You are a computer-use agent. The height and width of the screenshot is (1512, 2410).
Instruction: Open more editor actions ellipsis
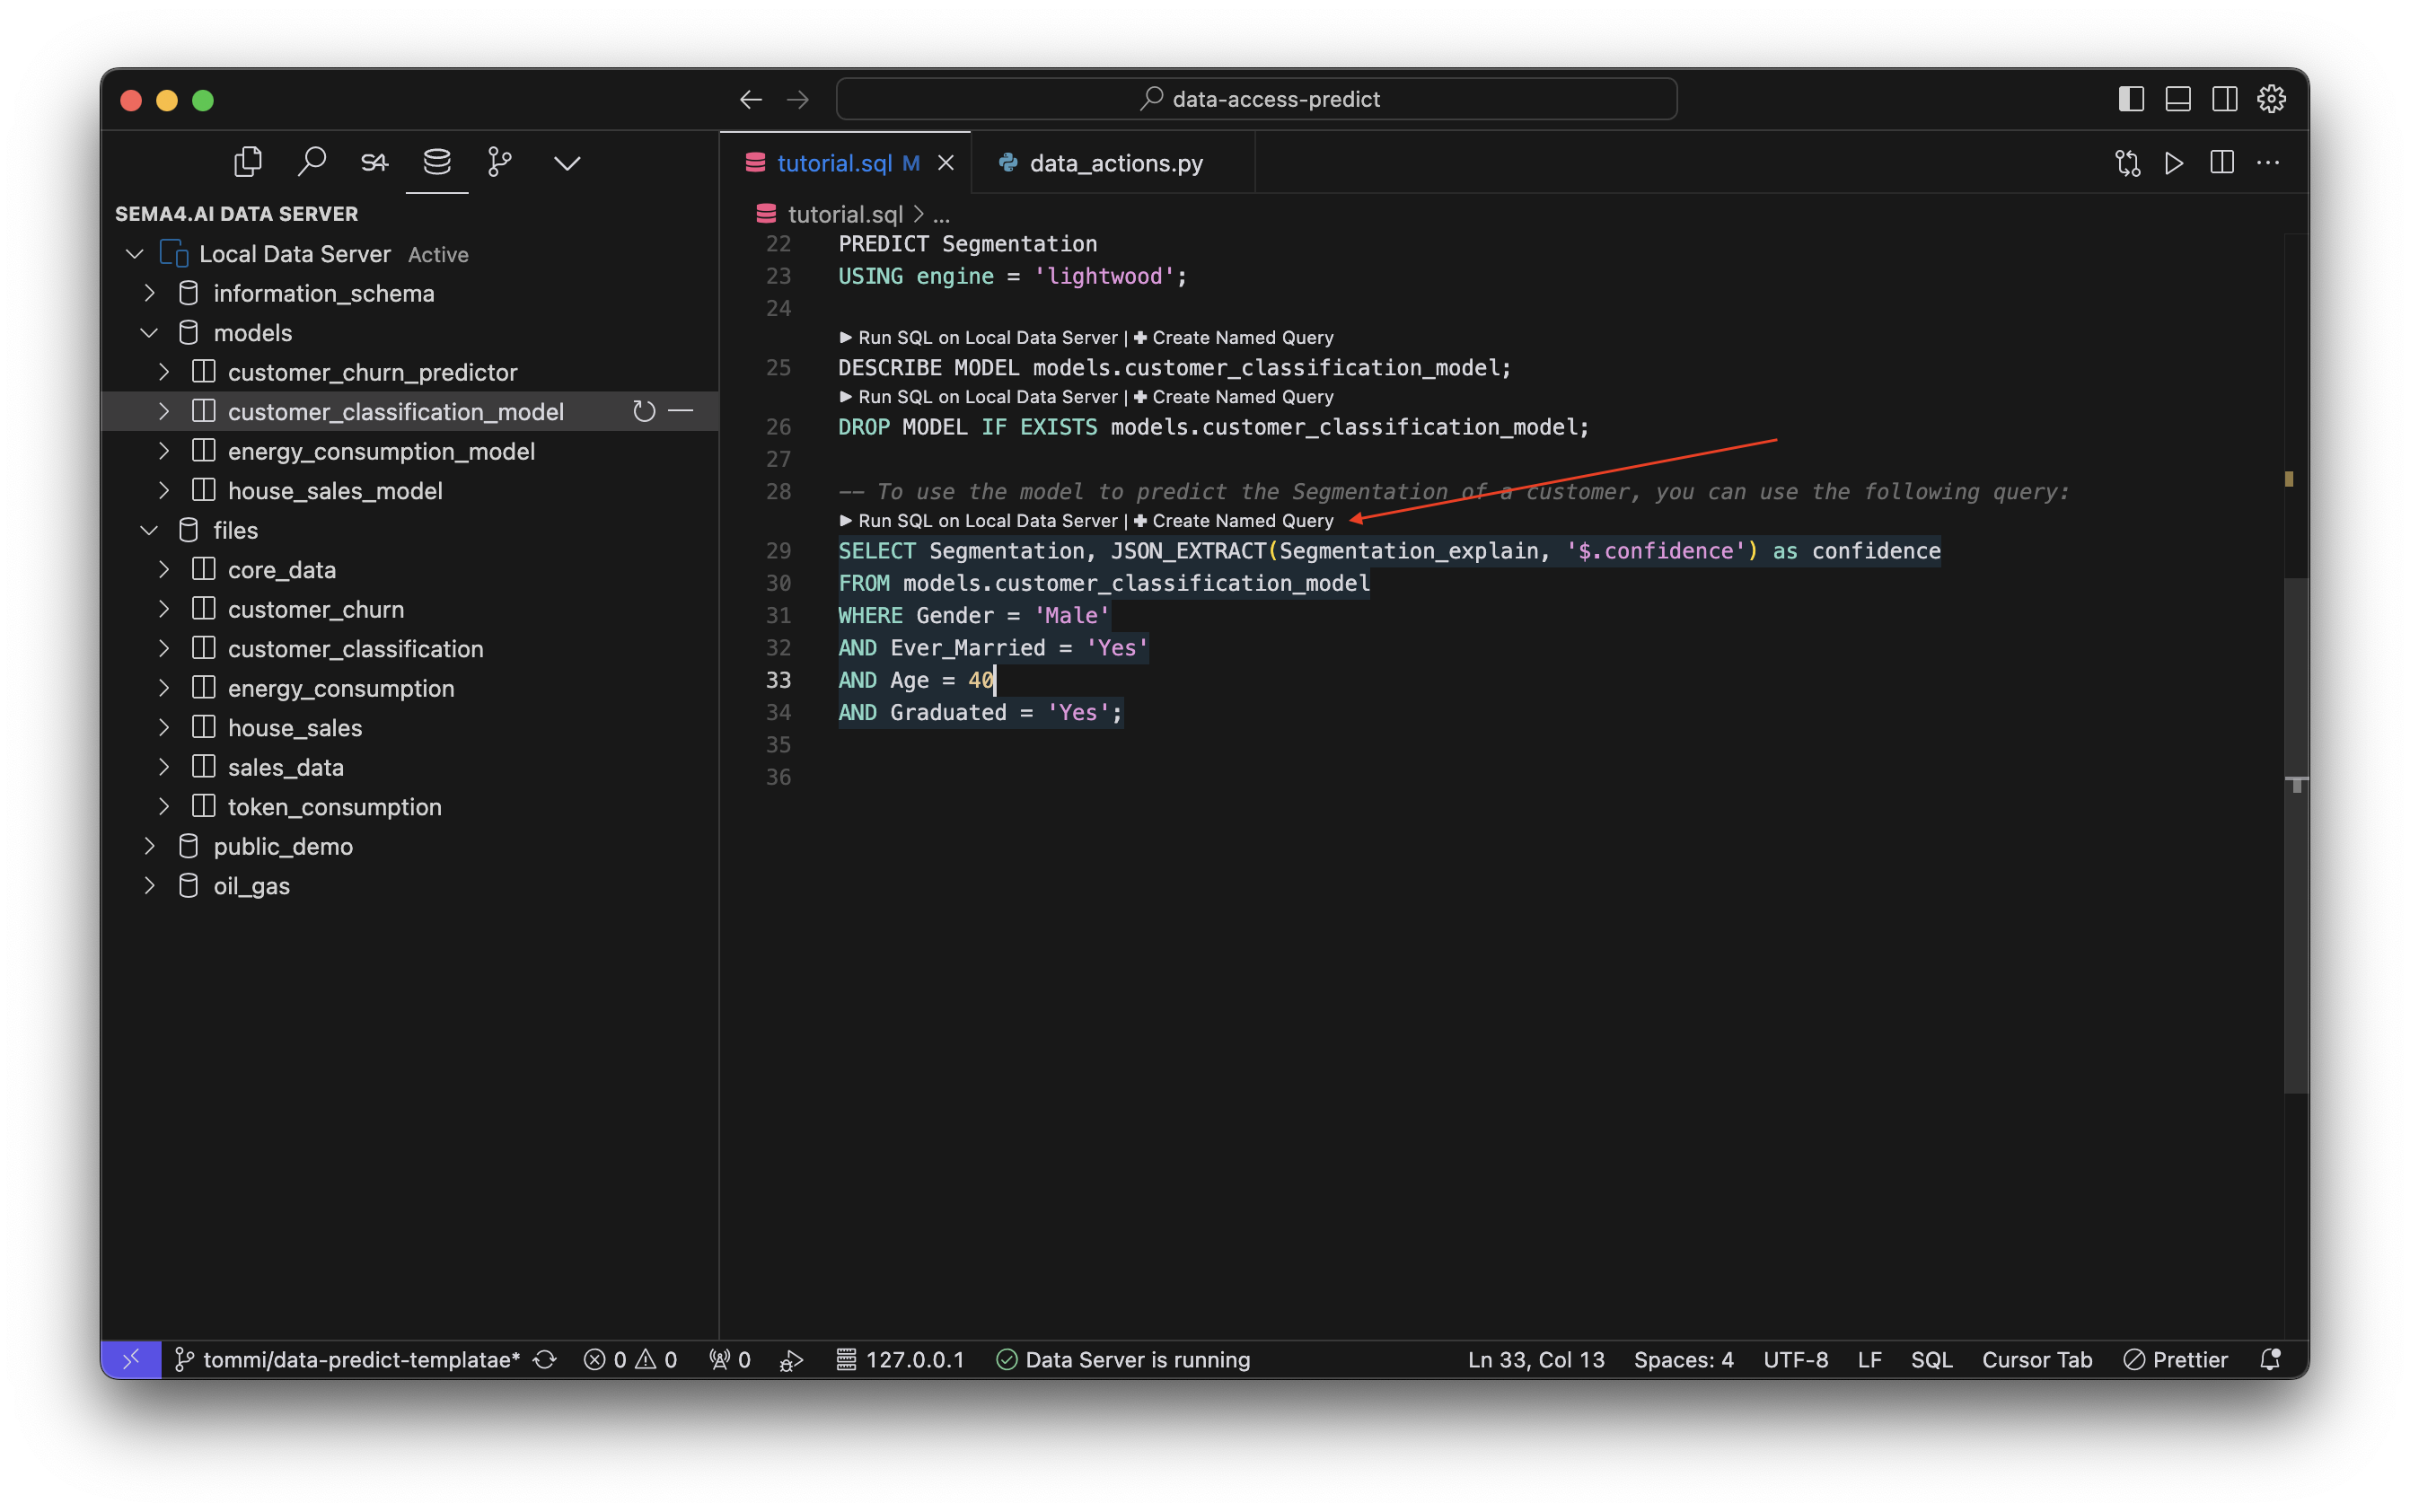point(2267,163)
